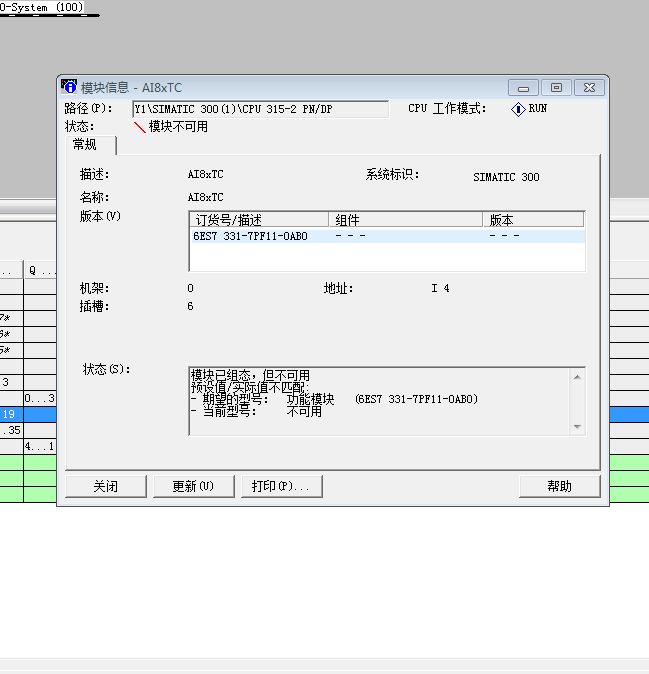Viewport: 649px width, 674px height.
Task: Click the Q column header in background table
Action: click(40, 270)
